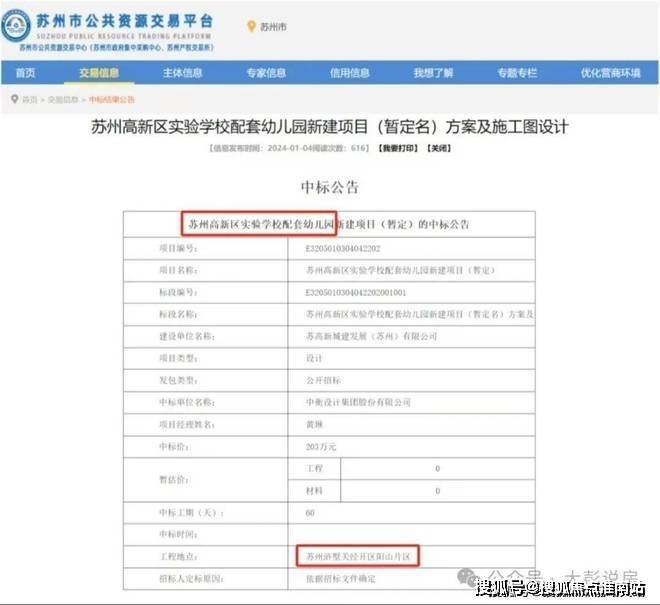Click the yellow location pin icon
The image size is (660, 605).
pos(251,26)
